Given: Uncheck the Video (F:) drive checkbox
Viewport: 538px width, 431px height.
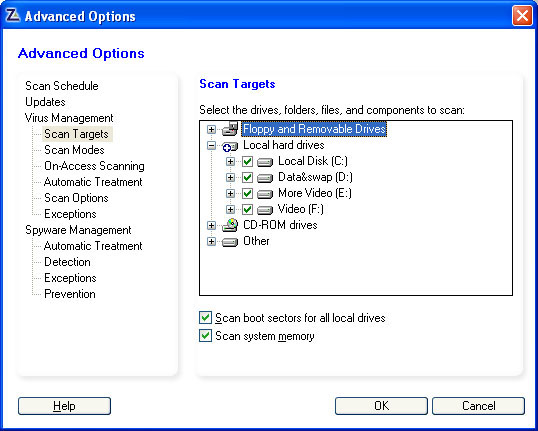Looking at the screenshot, I should click(x=247, y=209).
